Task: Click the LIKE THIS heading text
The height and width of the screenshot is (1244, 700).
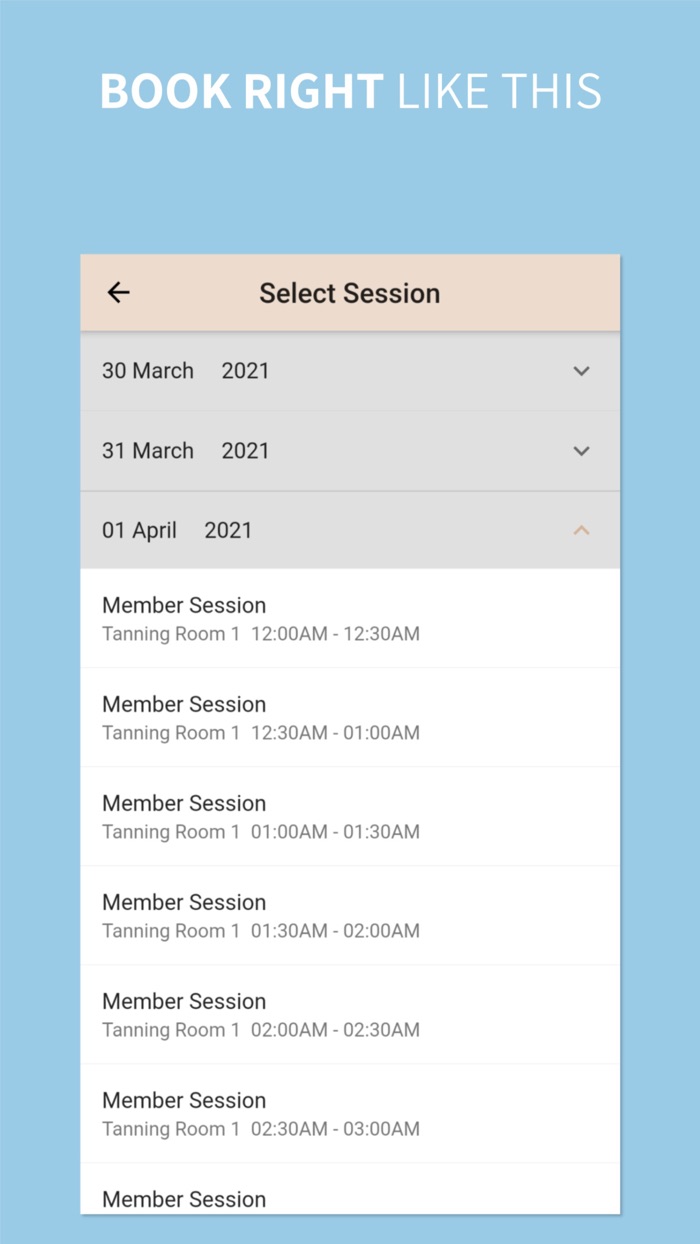Action: coord(499,91)
